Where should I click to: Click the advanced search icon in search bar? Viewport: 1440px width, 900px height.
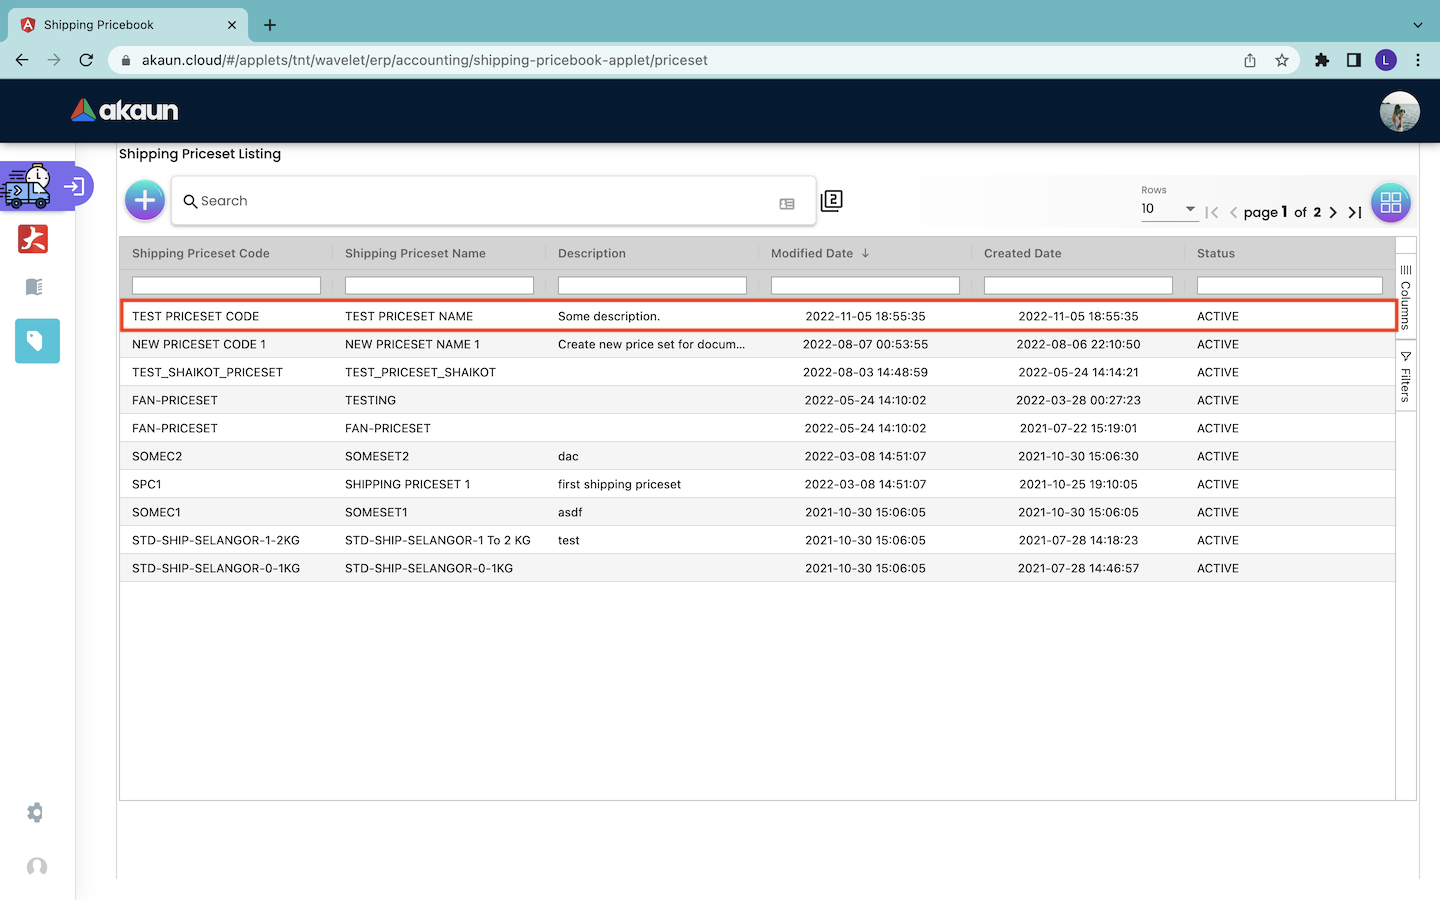(787, 204)
